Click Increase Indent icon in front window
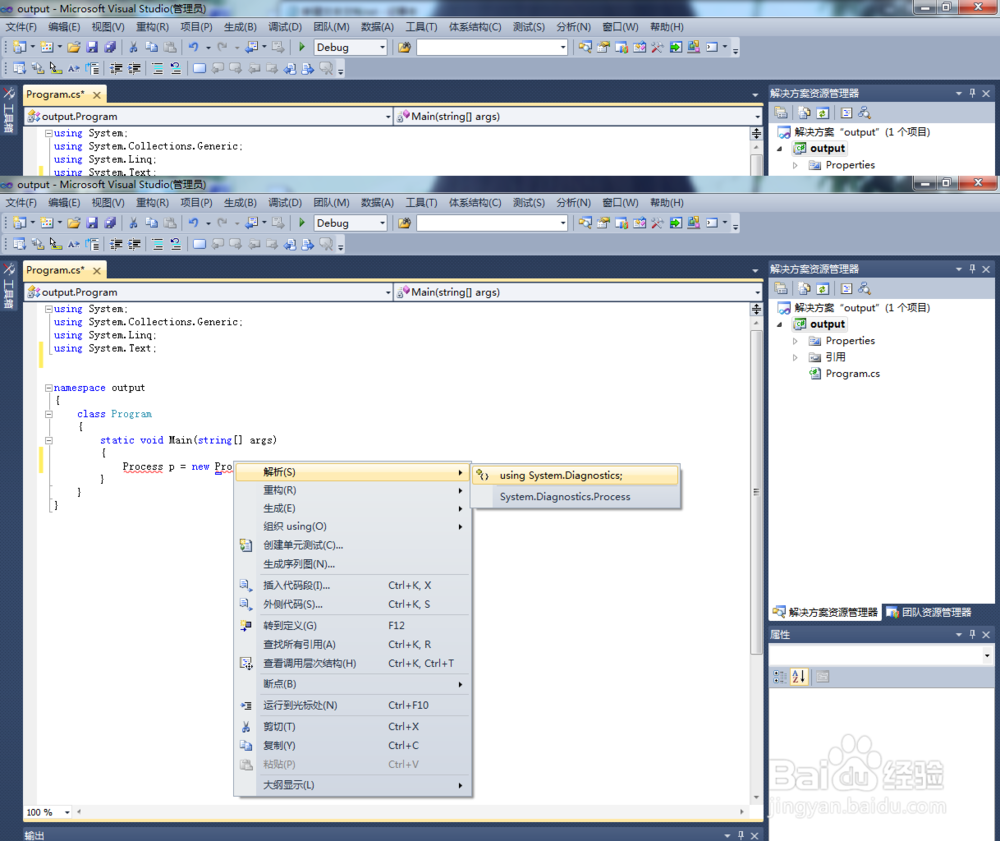The height and width of the screenshot is (841, 1000). tap(134, 244)
